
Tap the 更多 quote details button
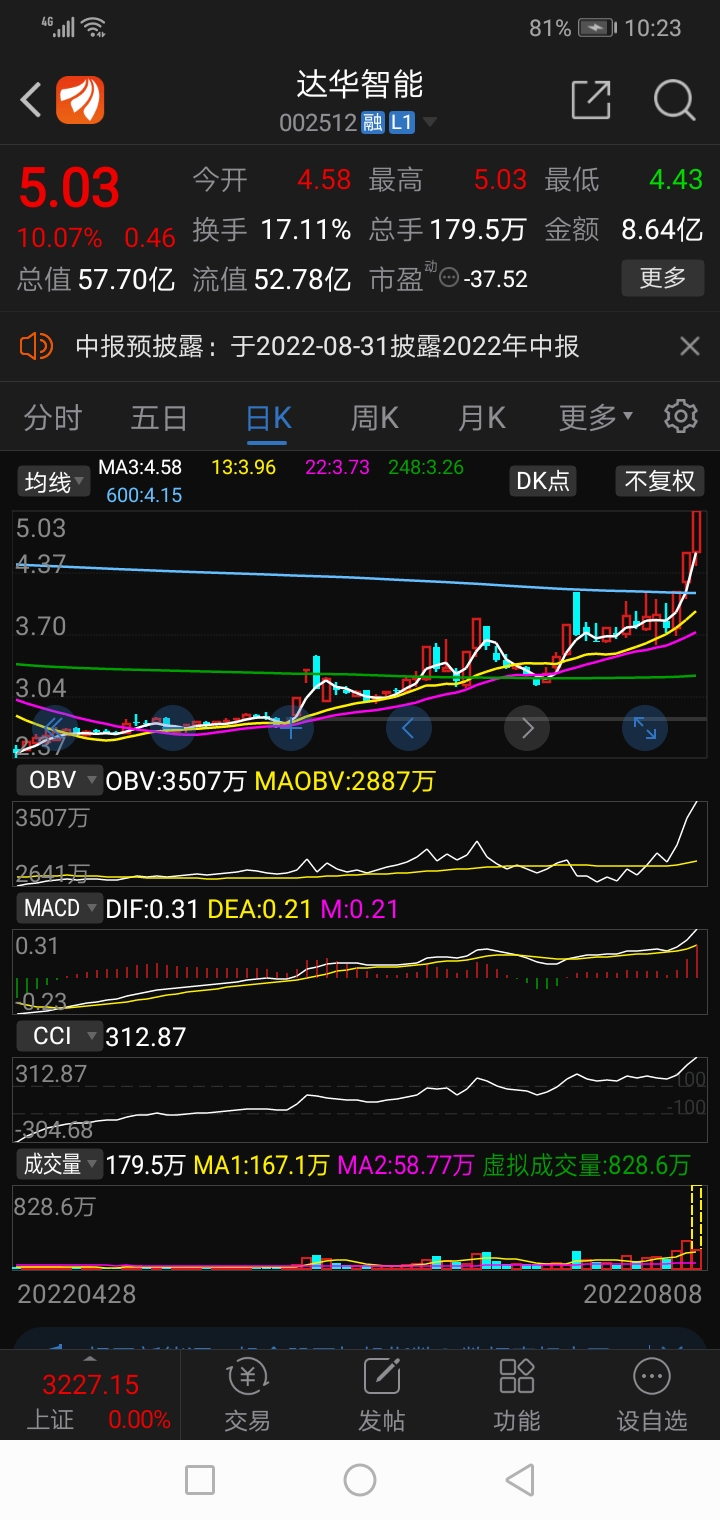point(662,278)
